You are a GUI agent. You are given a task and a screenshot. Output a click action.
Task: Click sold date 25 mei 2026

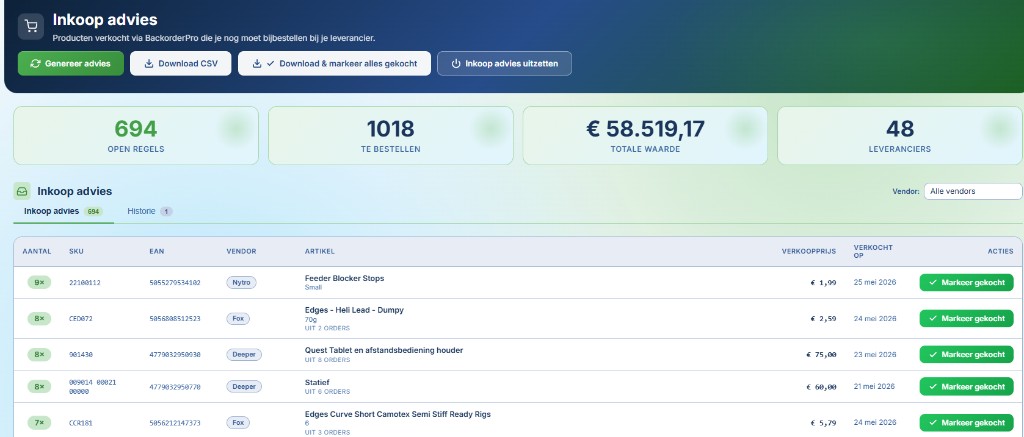click(875, 283)
